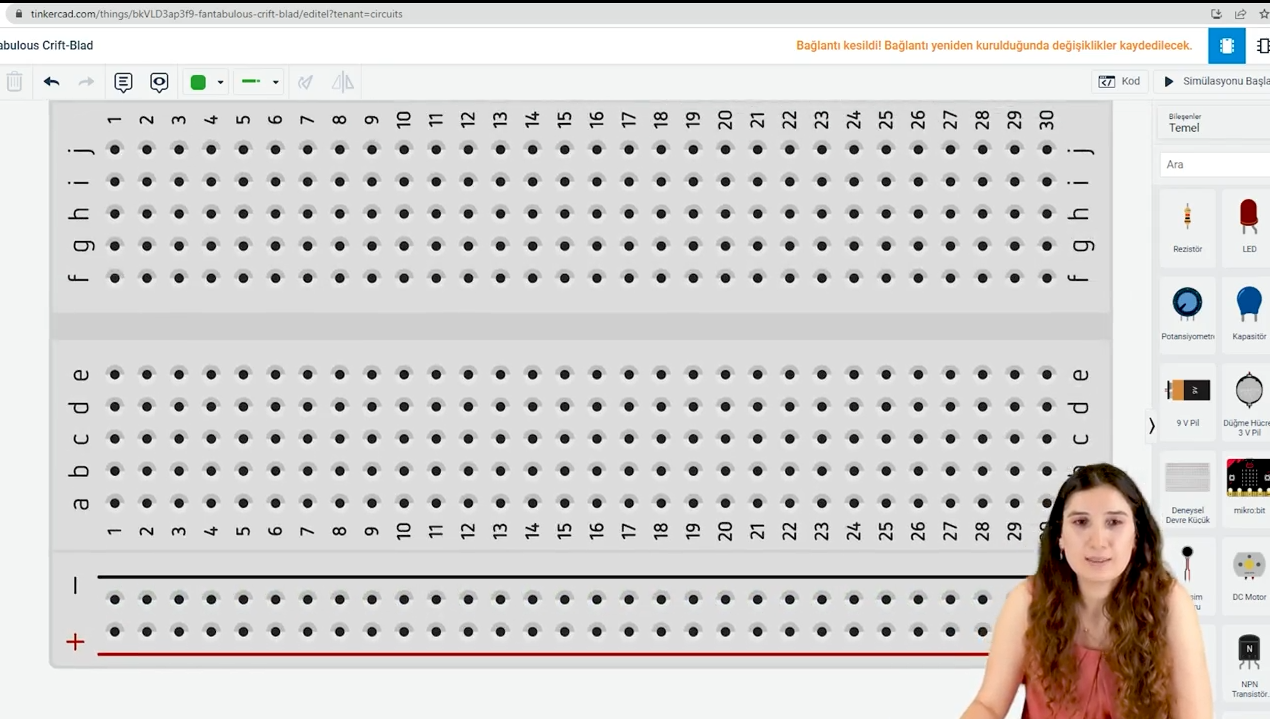Toggle notes visibility with the eye bubble icon
This screenshot has width=1270, height=719.
click(159, 82)
